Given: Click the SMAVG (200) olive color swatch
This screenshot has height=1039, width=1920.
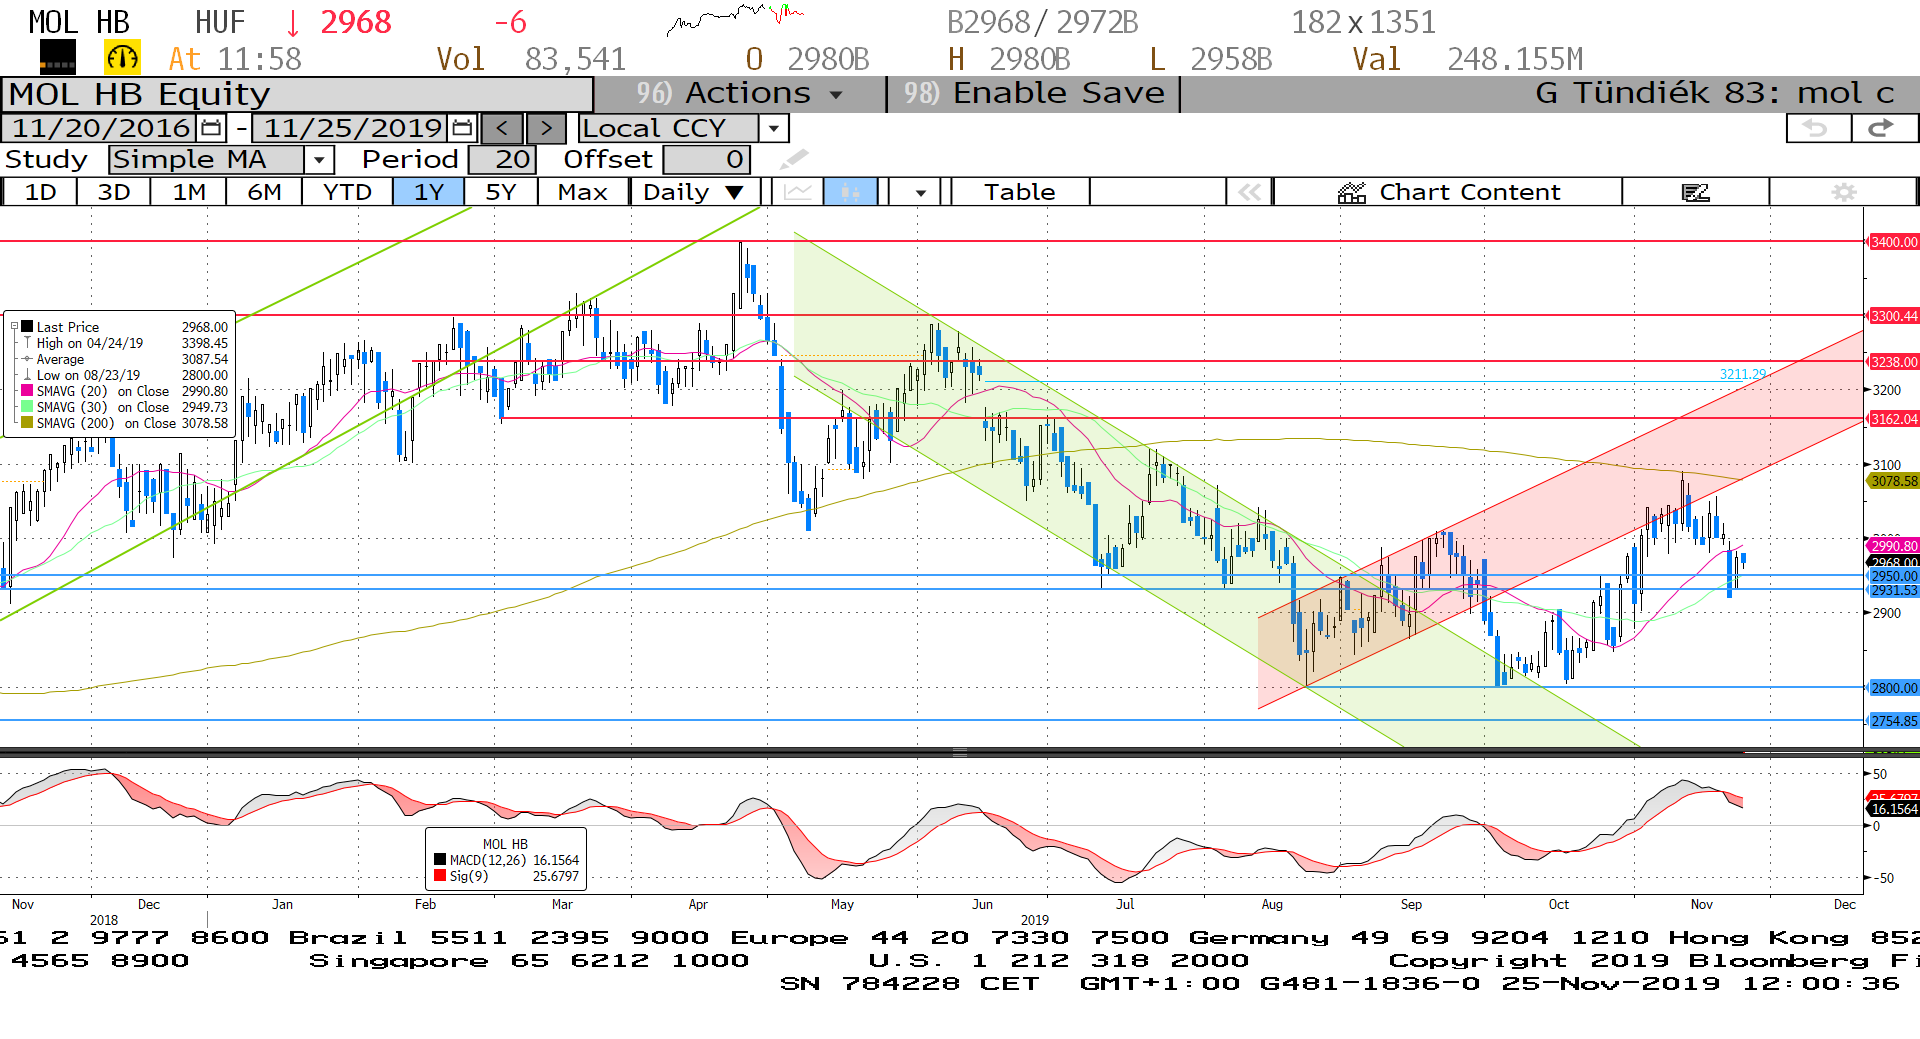Looking at the screenshot, I should [x=27, y=422].
